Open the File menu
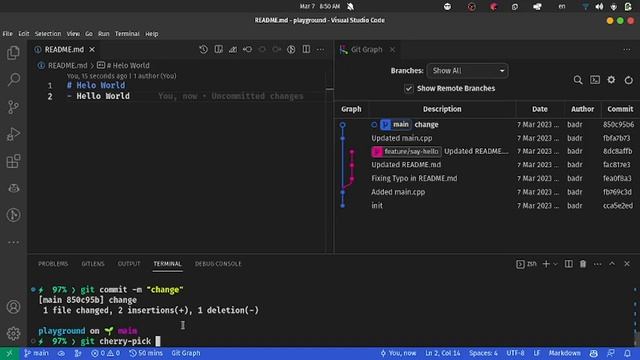 [7, 34]
